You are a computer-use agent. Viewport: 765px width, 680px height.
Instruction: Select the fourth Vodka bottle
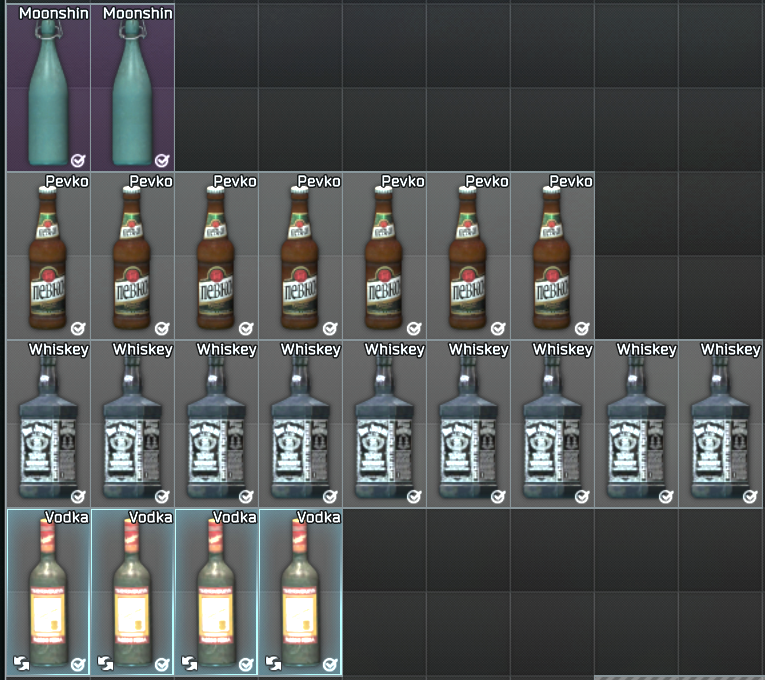[x=300, y=592]
